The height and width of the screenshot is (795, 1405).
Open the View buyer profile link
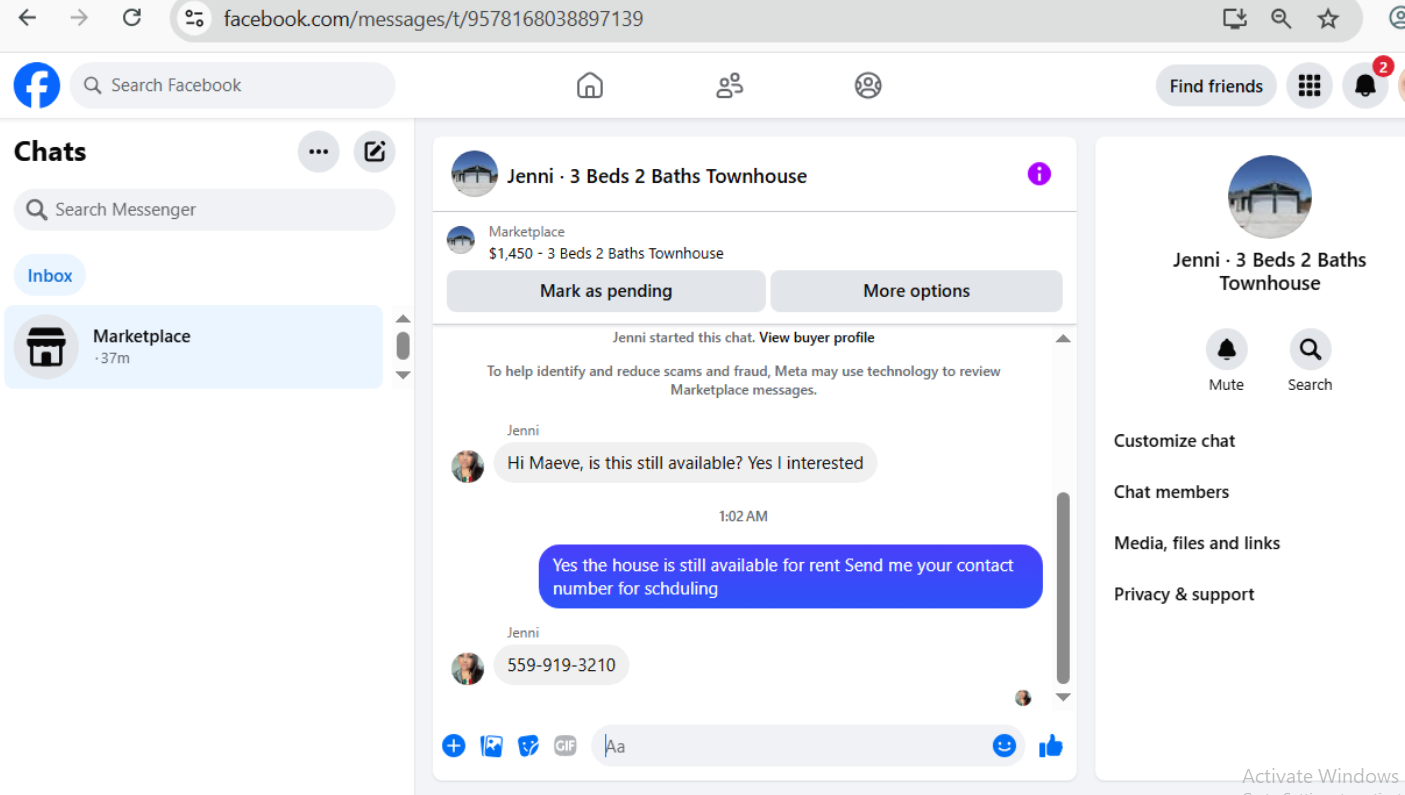click(817, 337)
